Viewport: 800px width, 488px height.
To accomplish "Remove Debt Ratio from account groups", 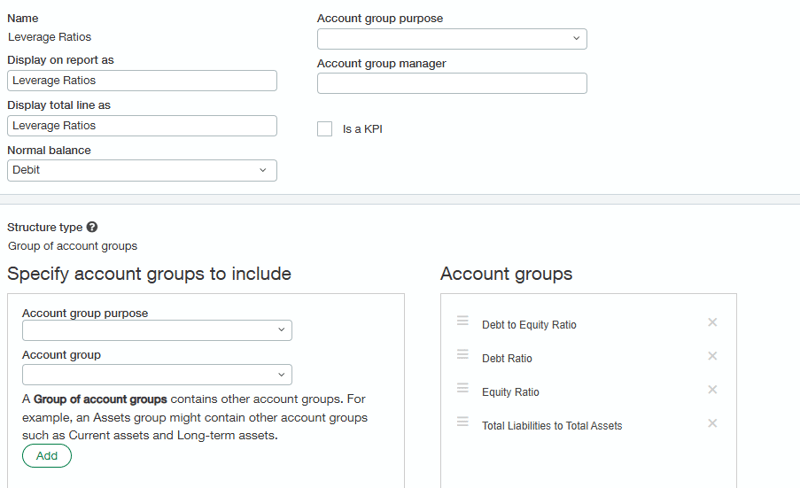I will pyautogui.click(x=712, y=356).
